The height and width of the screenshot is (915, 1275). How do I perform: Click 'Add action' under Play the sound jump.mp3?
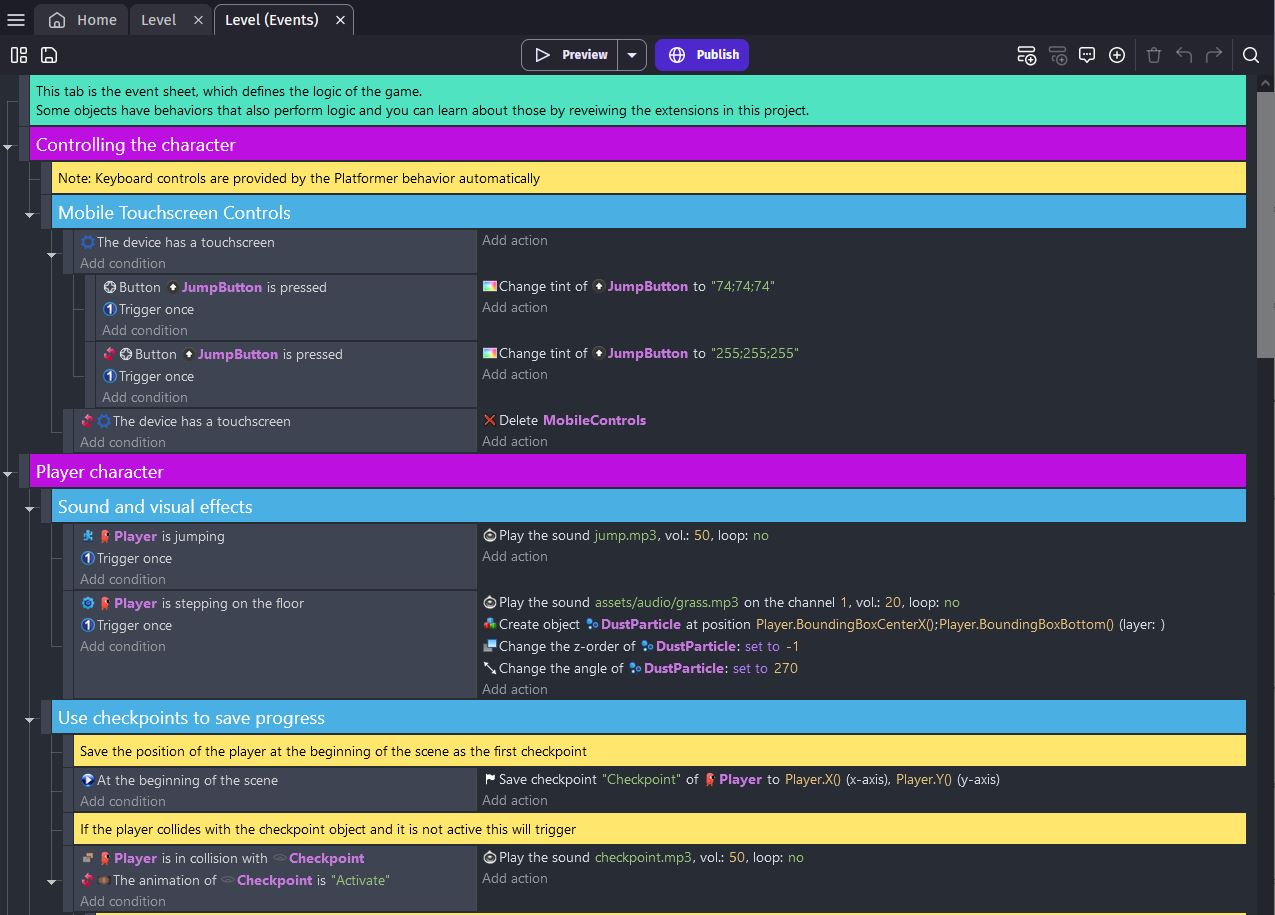[x=515, y=556]
